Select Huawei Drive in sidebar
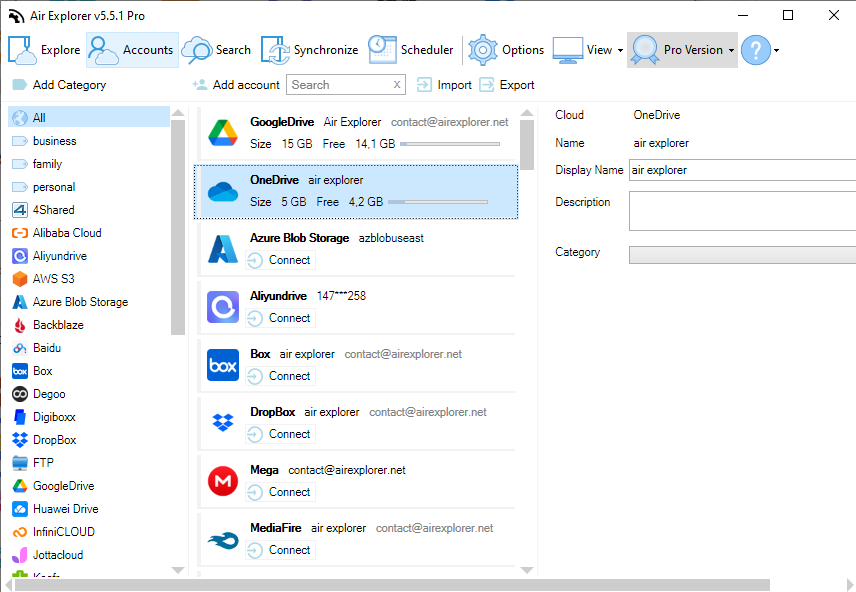 point(89,508)
